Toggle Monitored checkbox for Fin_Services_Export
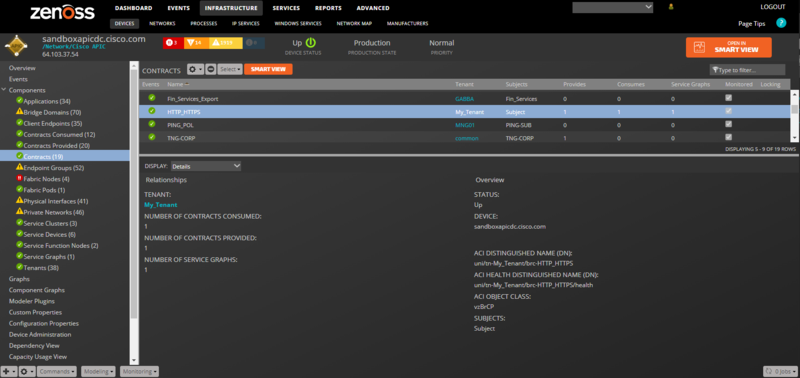 tap(729, 98)
